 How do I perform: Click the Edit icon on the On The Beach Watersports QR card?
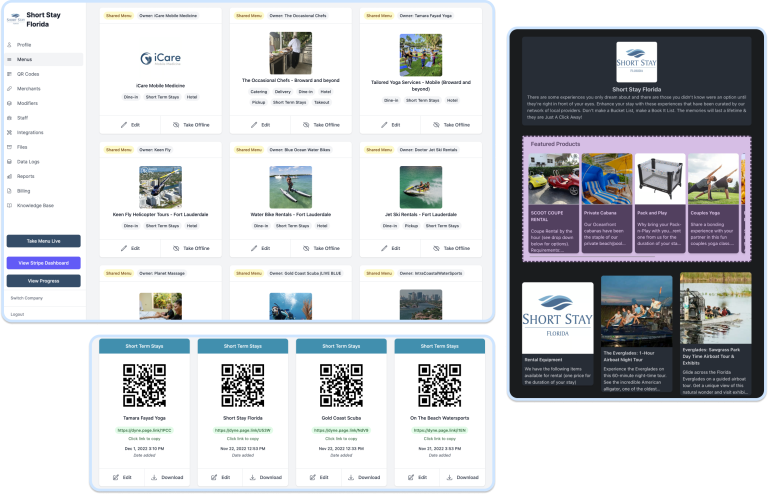tap(411, 477)
